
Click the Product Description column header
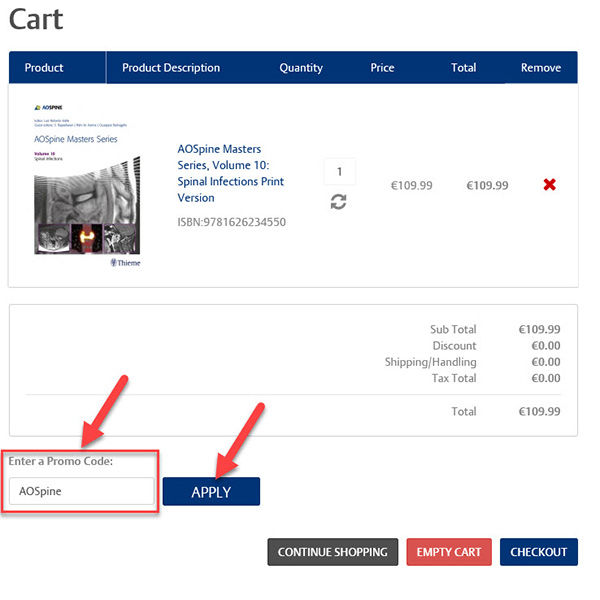(171, 68)
